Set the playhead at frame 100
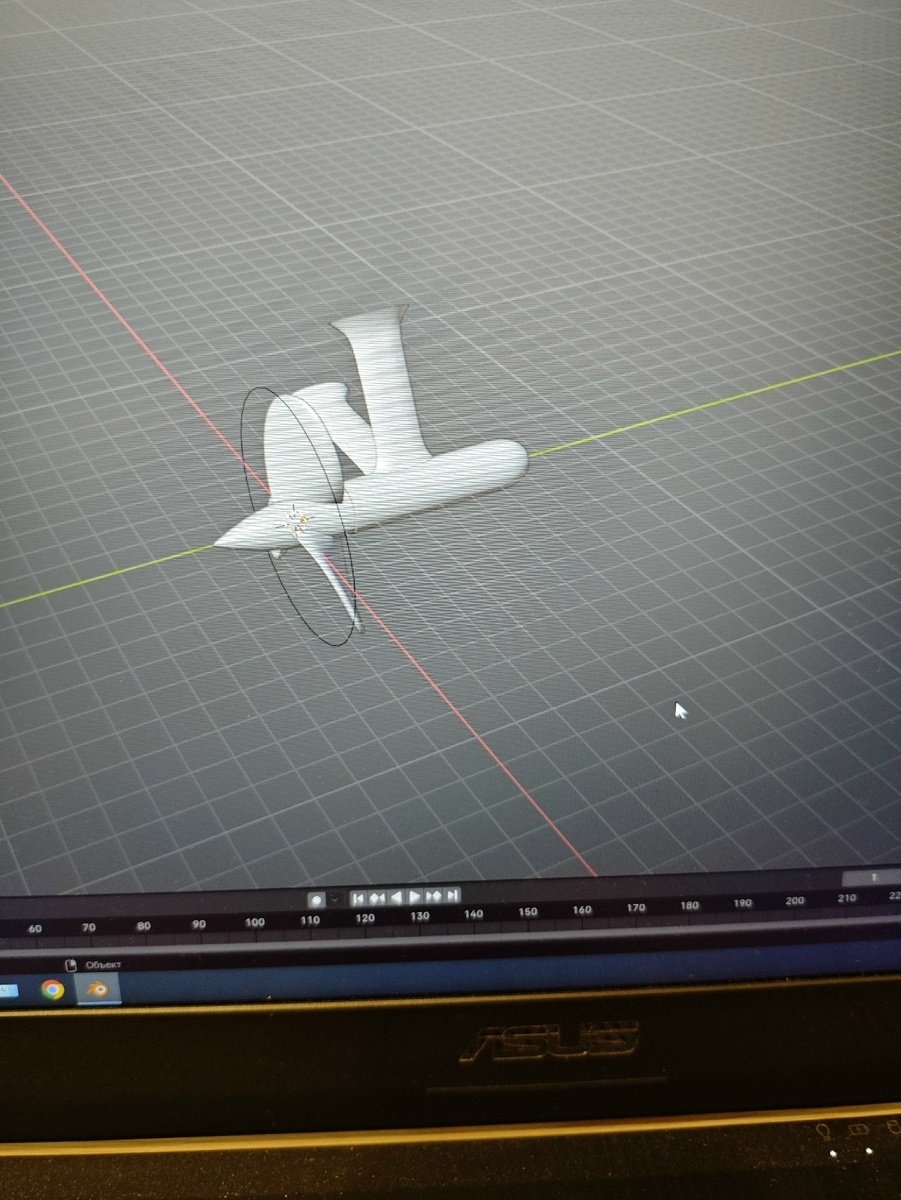The height and width of the screenshot is (1200, 901). (255, 922)
